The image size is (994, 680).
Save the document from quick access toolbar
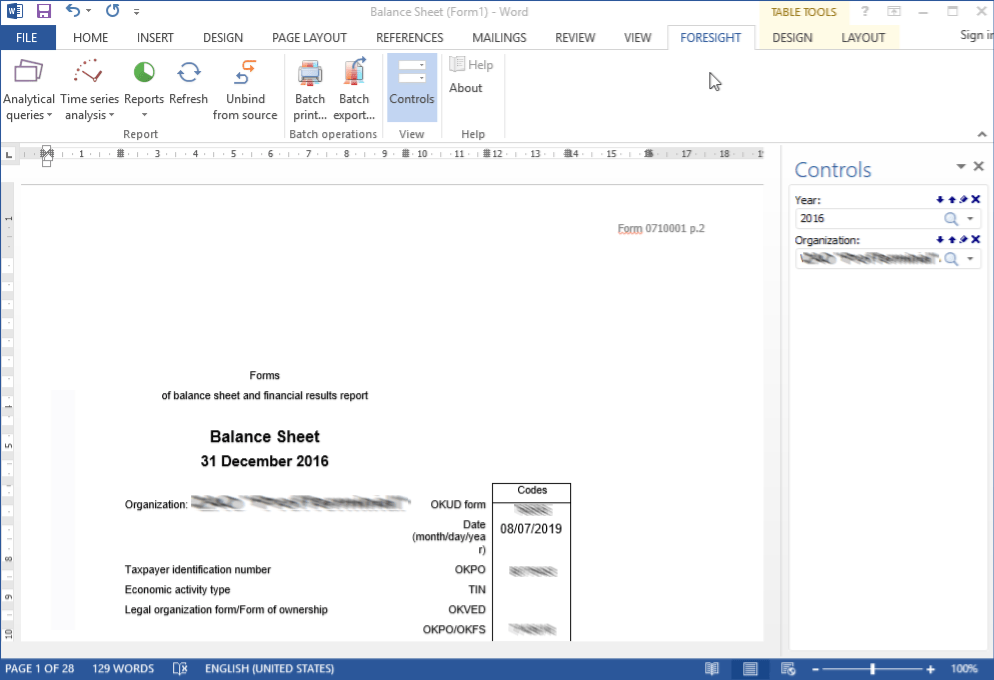point(43,11)
